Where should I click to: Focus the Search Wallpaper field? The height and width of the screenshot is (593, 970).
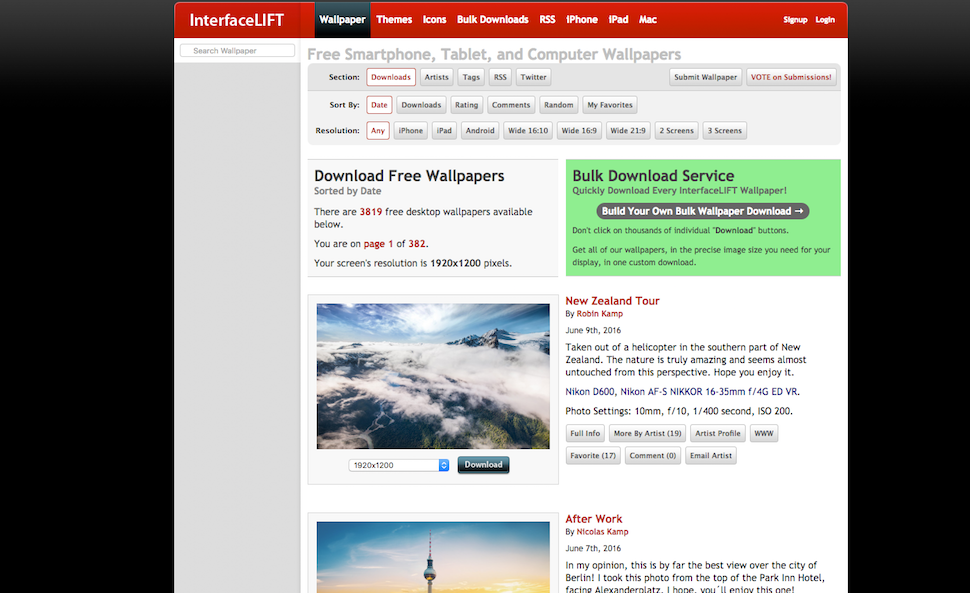coord(237,51)
